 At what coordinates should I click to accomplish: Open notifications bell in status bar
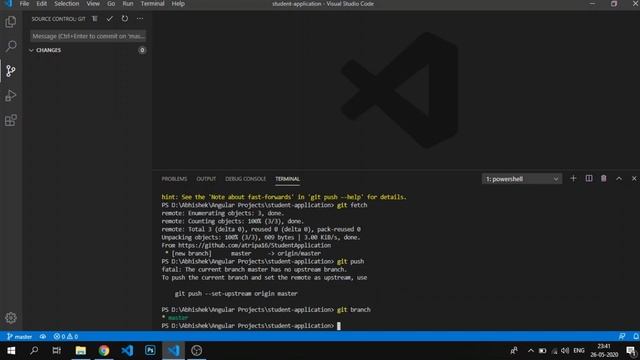pos(636,336)
